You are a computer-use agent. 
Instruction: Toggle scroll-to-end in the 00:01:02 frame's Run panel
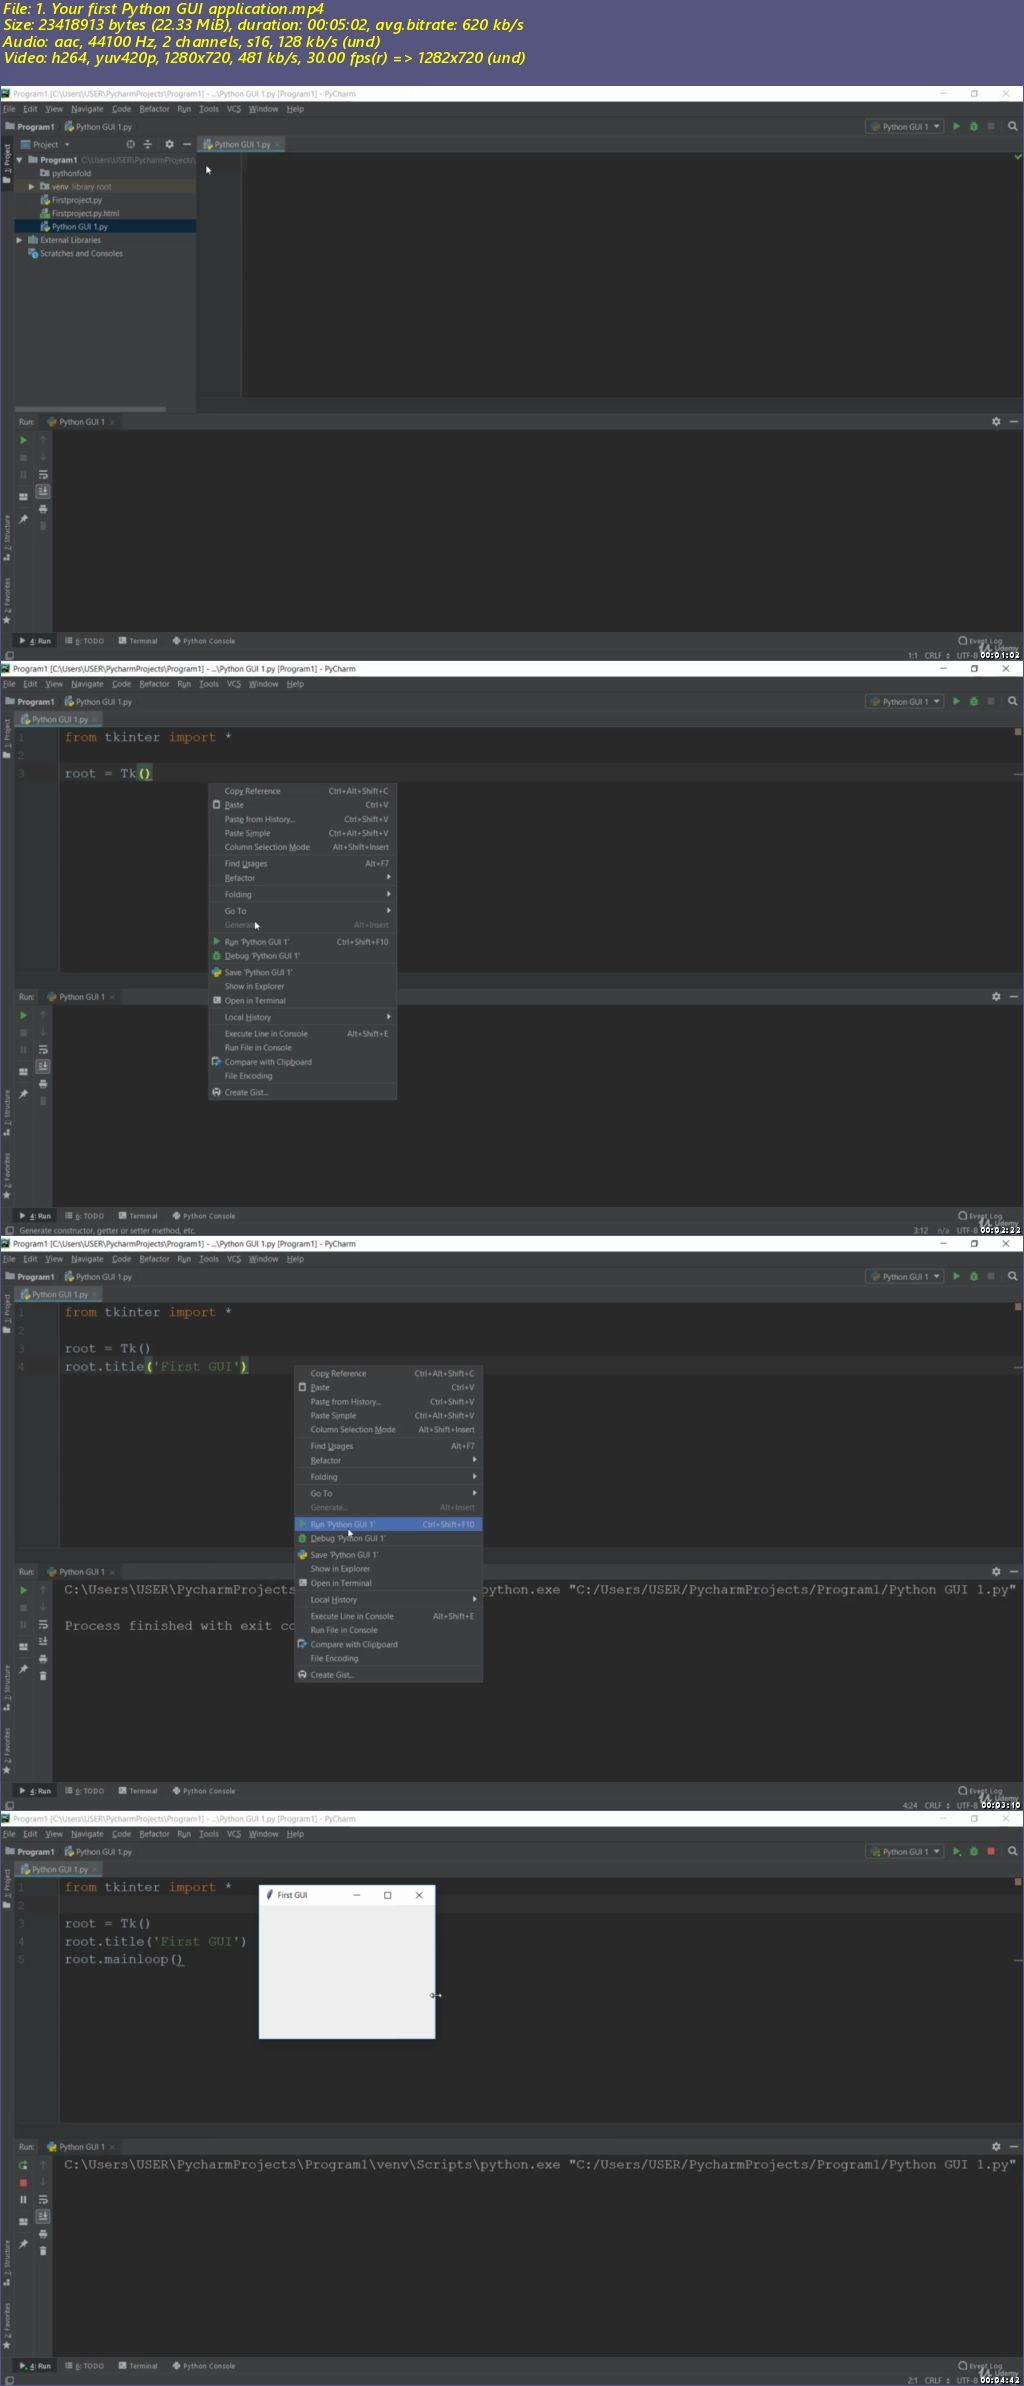coord(43,491)
